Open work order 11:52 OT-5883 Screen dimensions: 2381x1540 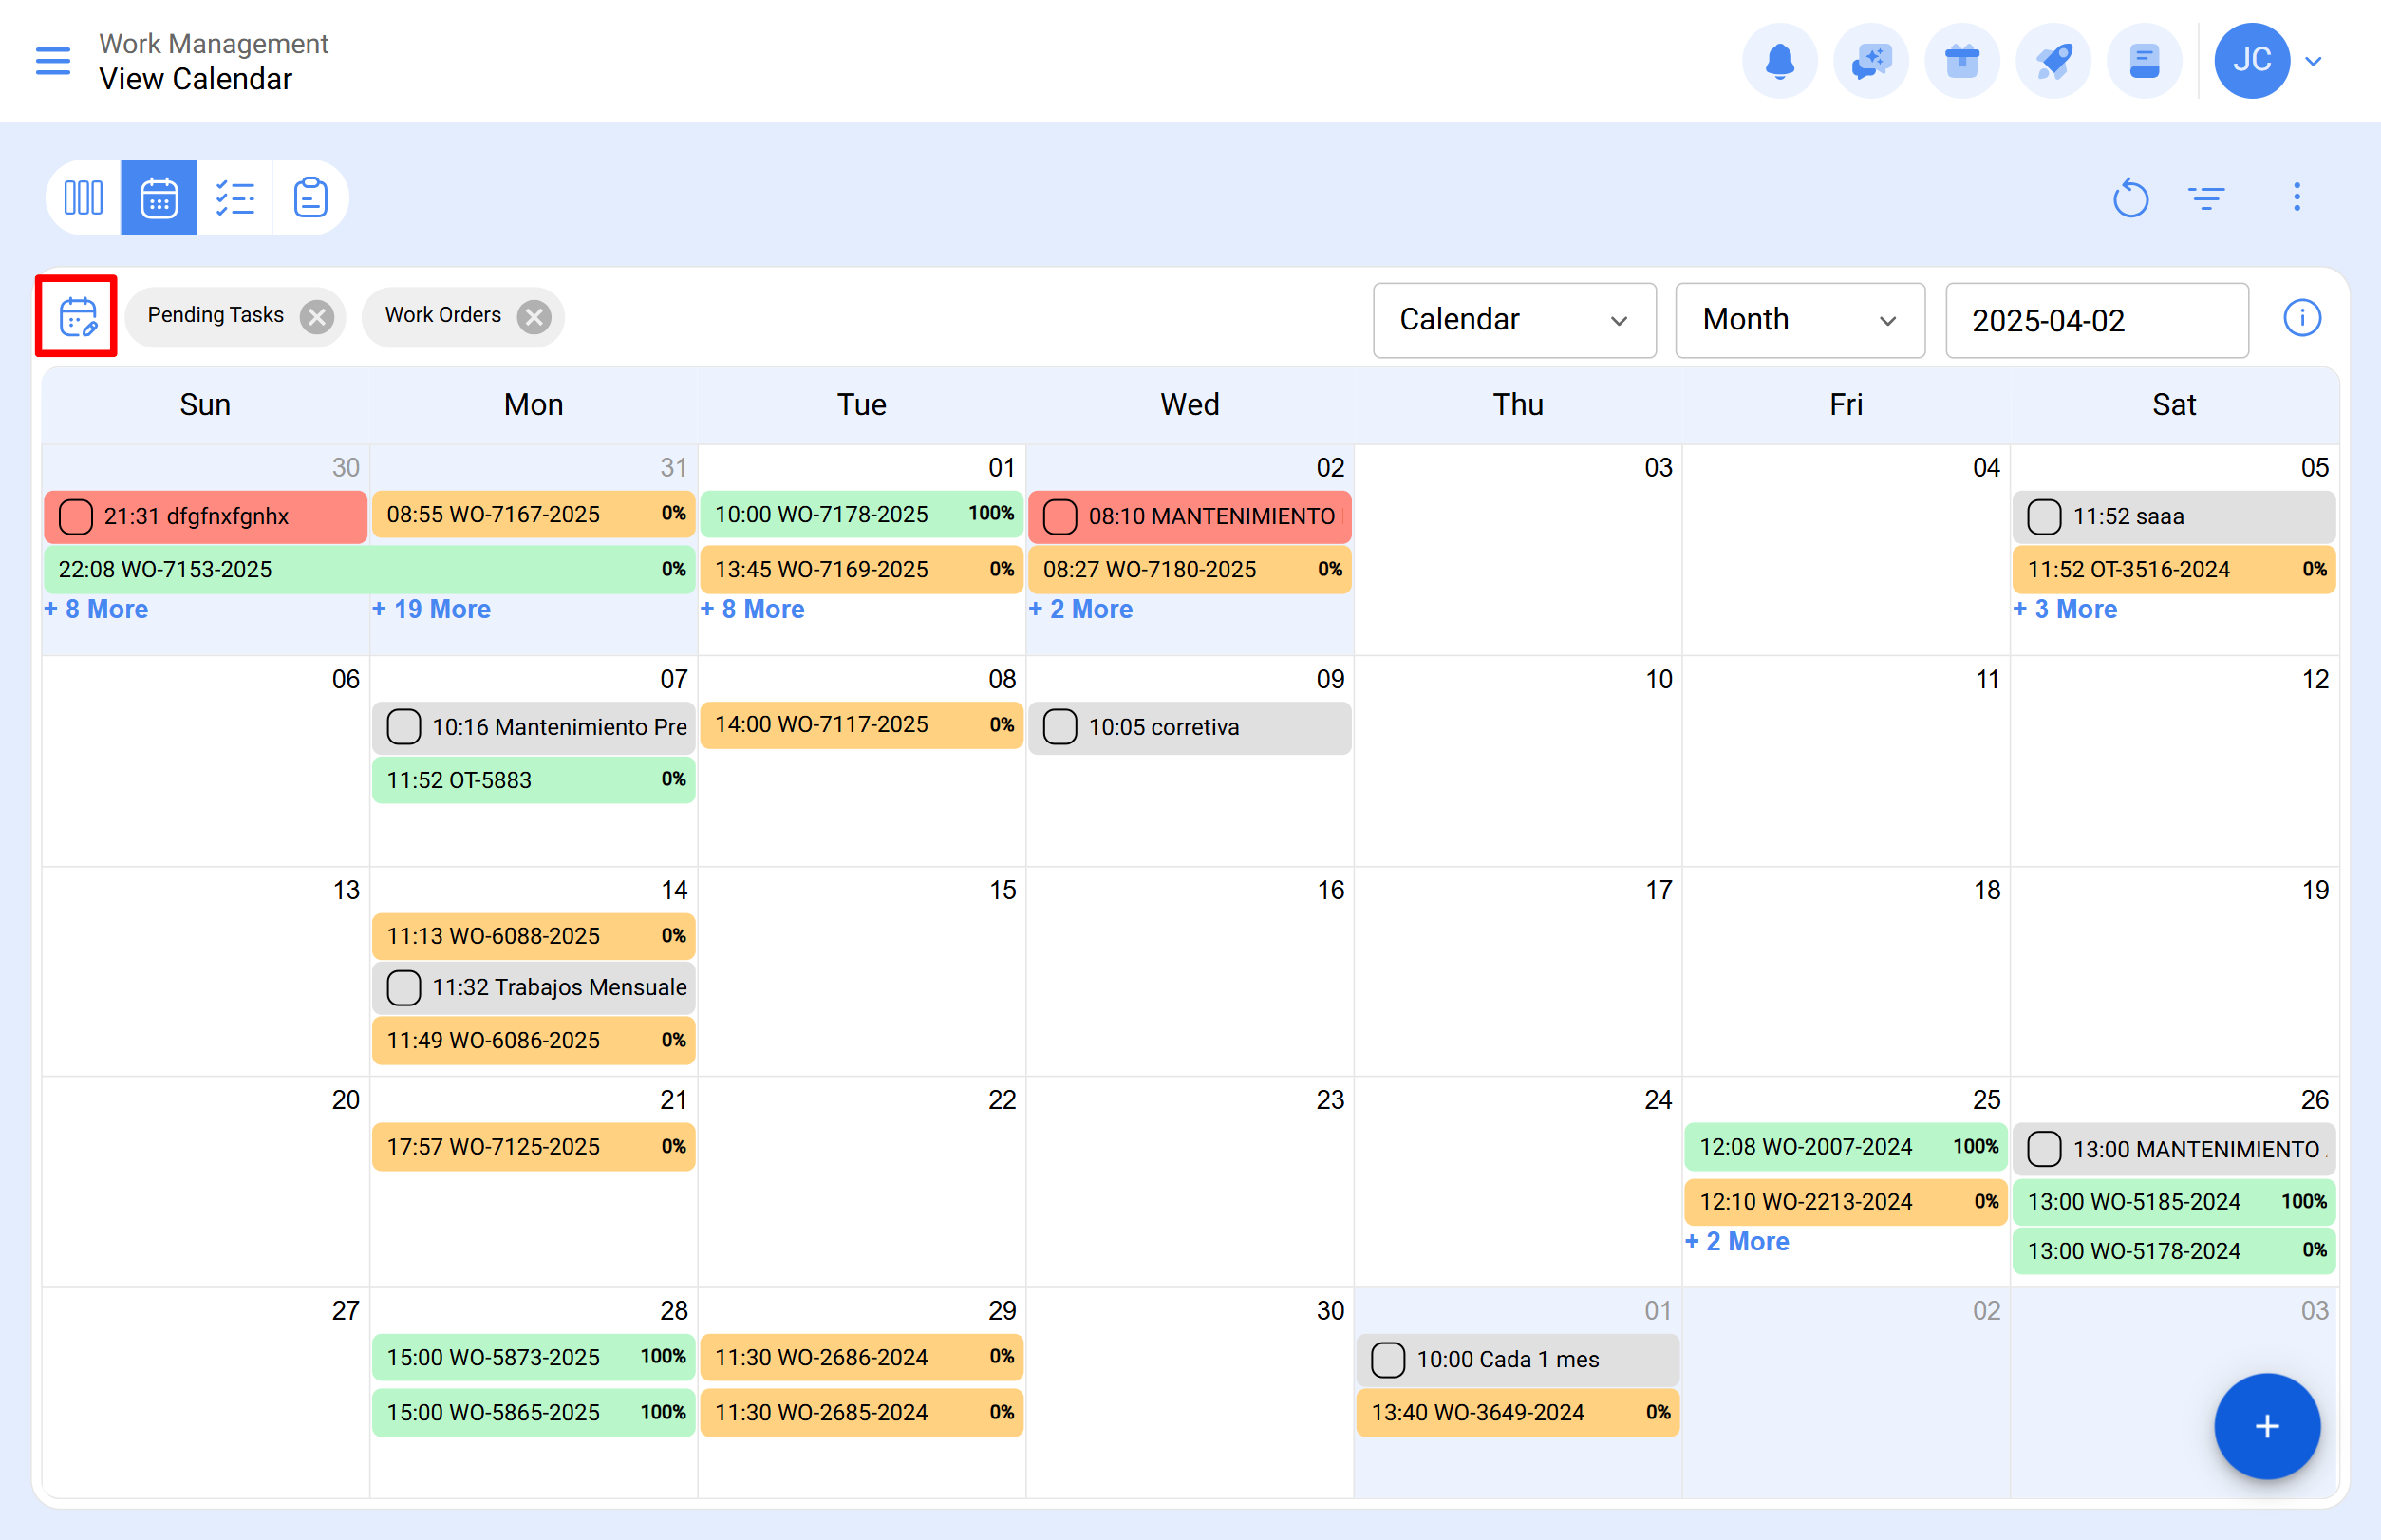[533, 780]
